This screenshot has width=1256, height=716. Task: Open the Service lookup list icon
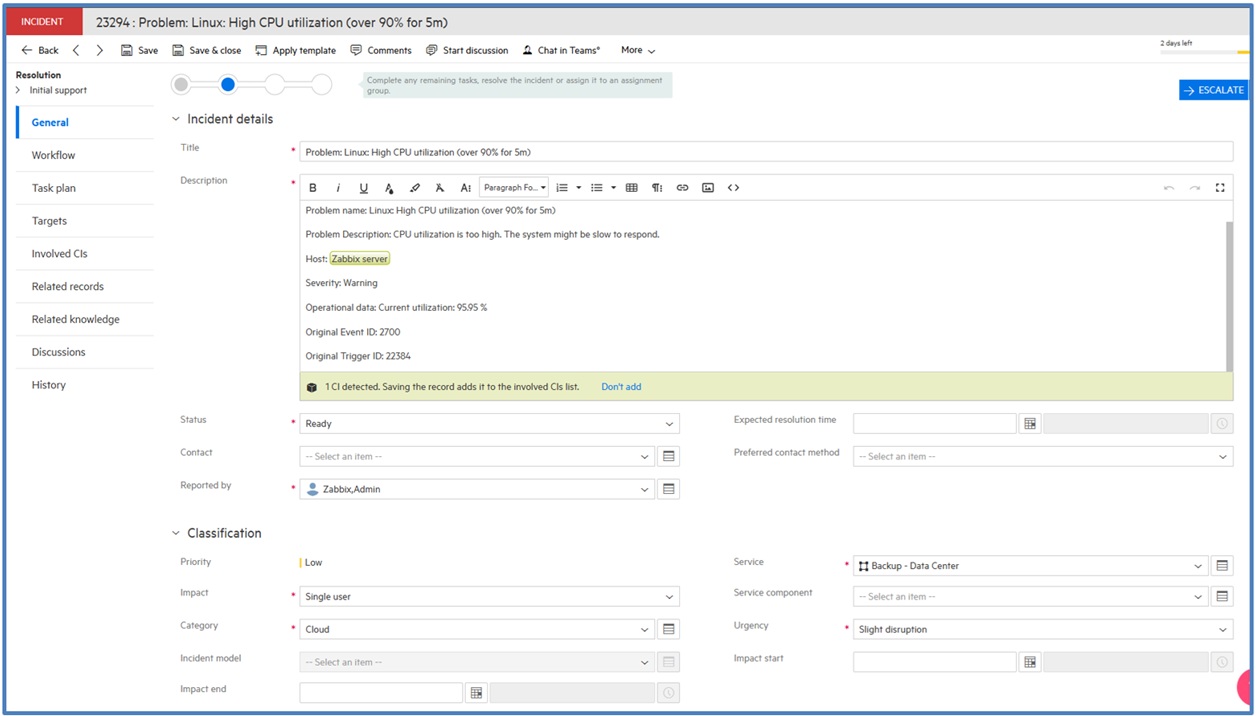(x=1222, y=566)
